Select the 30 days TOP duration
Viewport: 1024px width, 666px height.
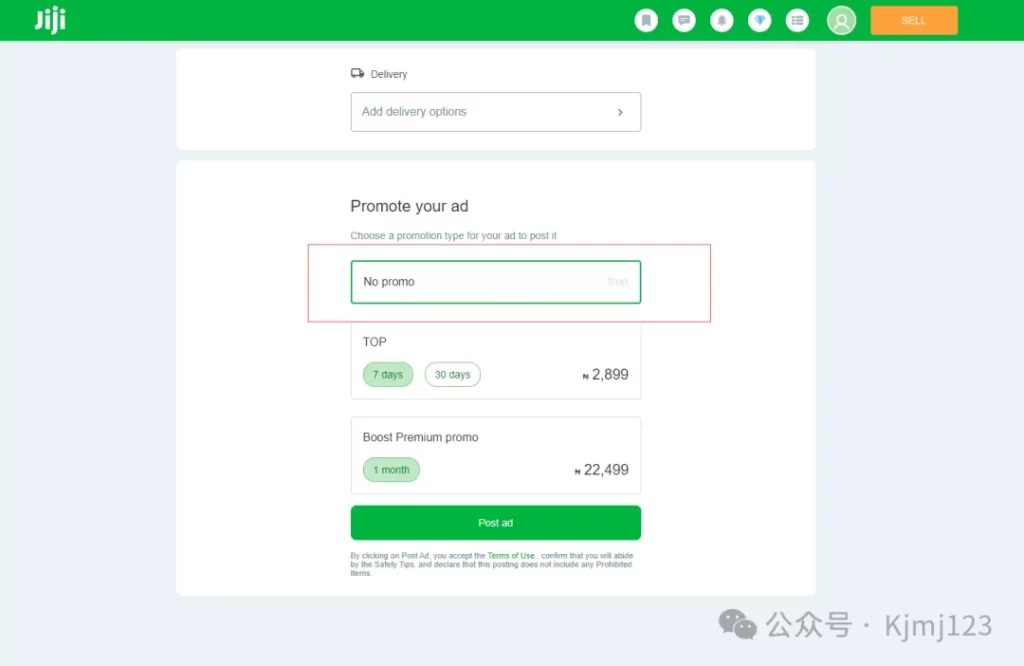(x=453, y=374)
